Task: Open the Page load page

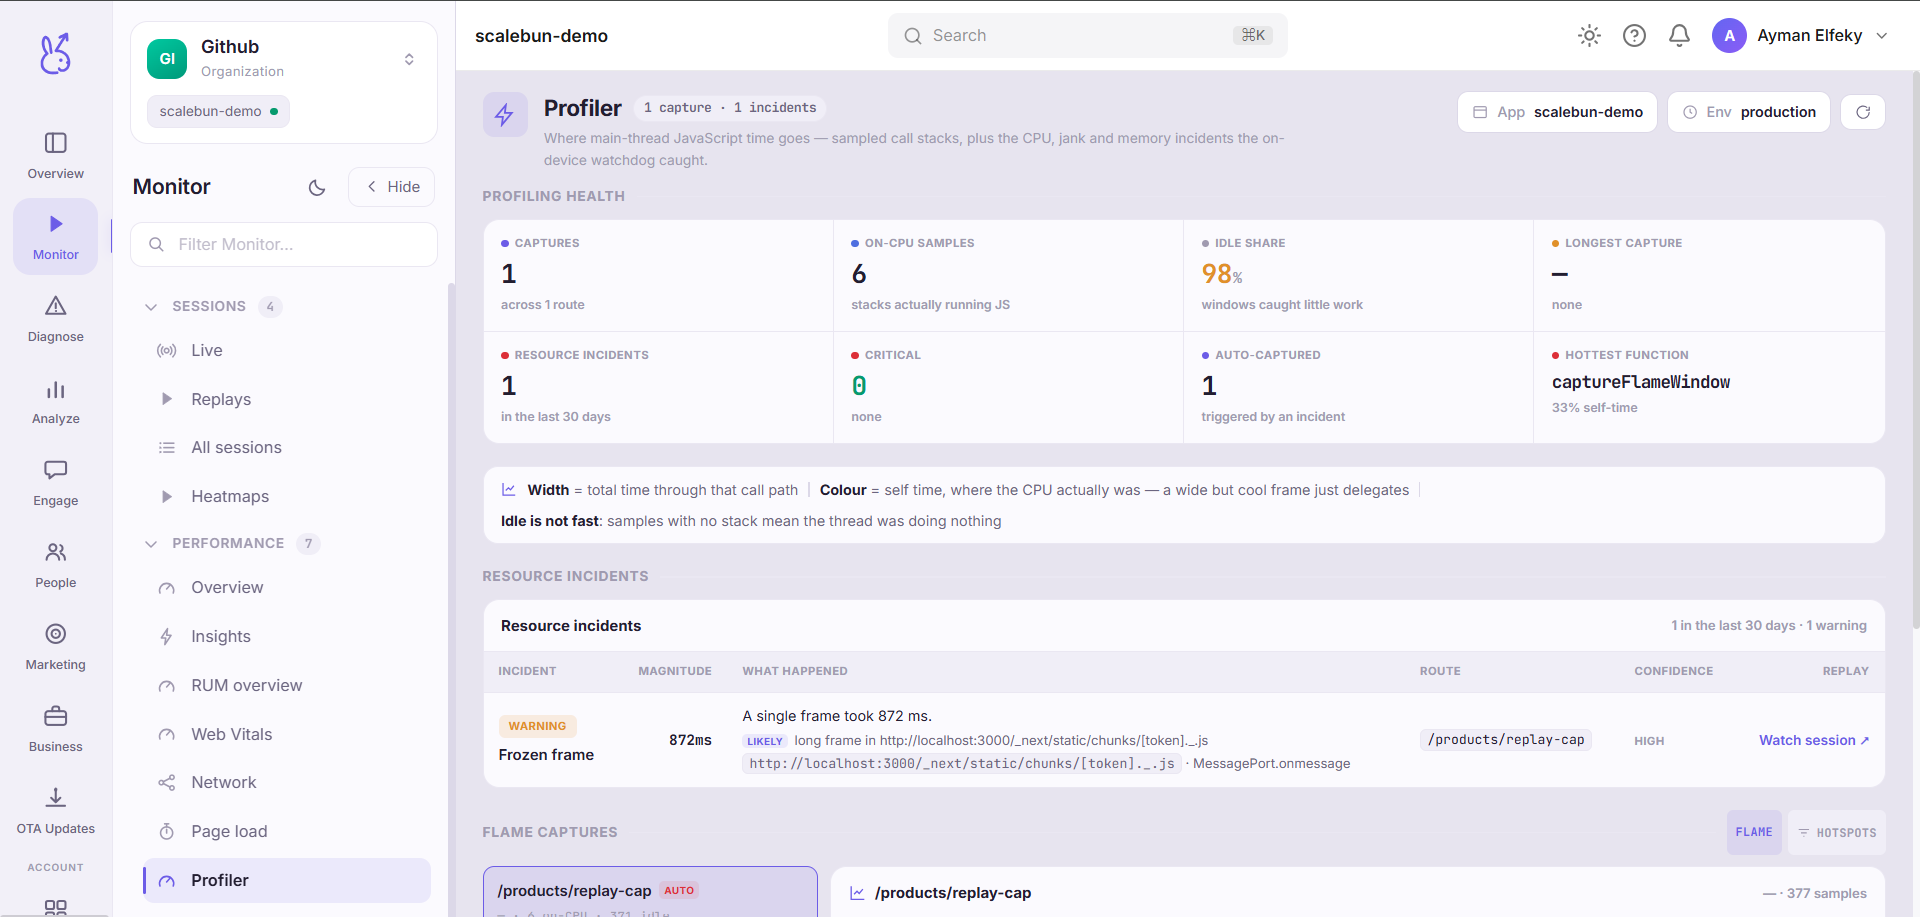Action: point(287,831)
